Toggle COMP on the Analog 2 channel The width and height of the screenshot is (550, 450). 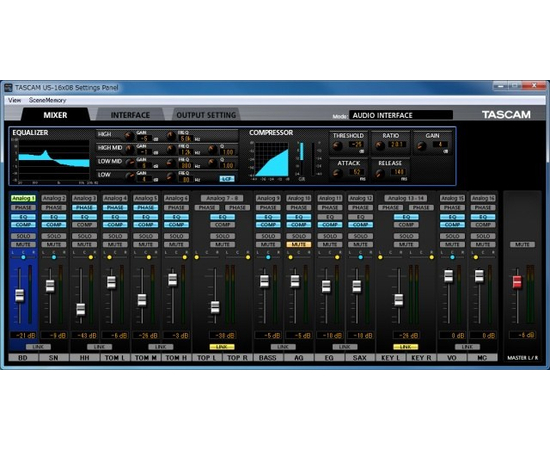[x=54, y=225]
